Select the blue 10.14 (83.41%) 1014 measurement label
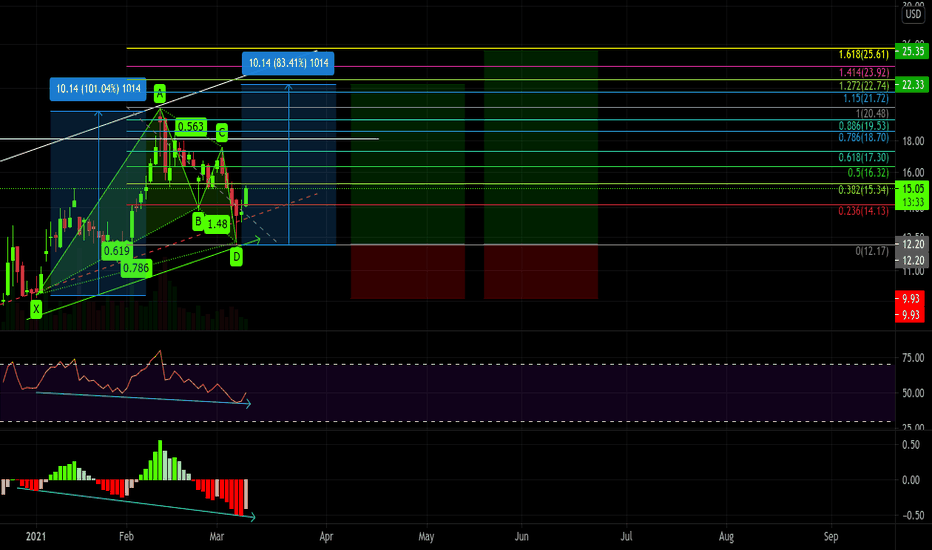Viewport: 932px width, 550px height. click(x=288, y=63)
